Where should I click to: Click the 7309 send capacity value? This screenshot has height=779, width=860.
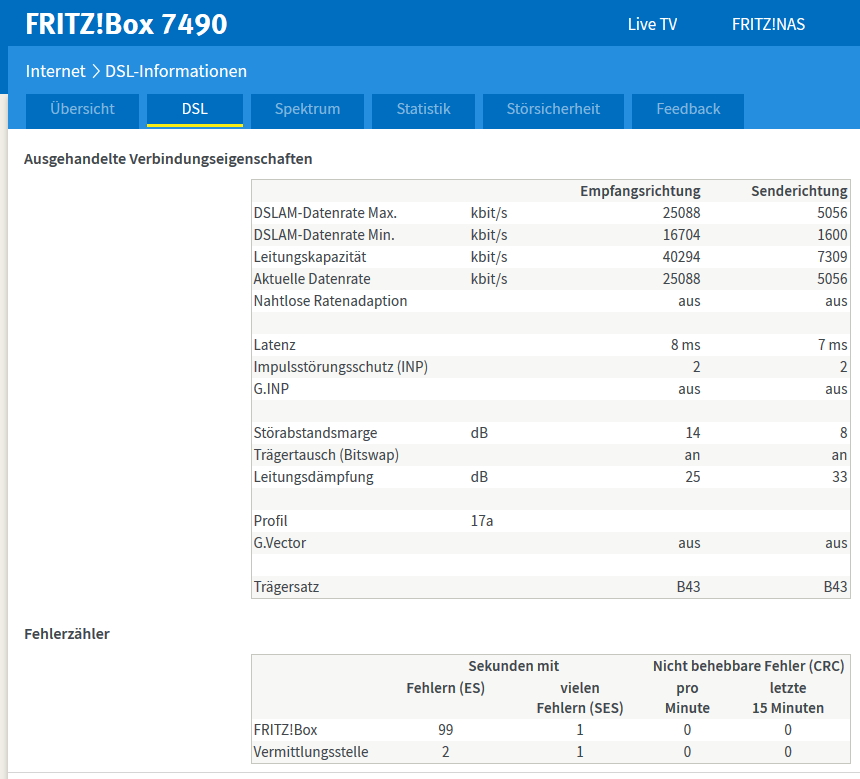832,257
